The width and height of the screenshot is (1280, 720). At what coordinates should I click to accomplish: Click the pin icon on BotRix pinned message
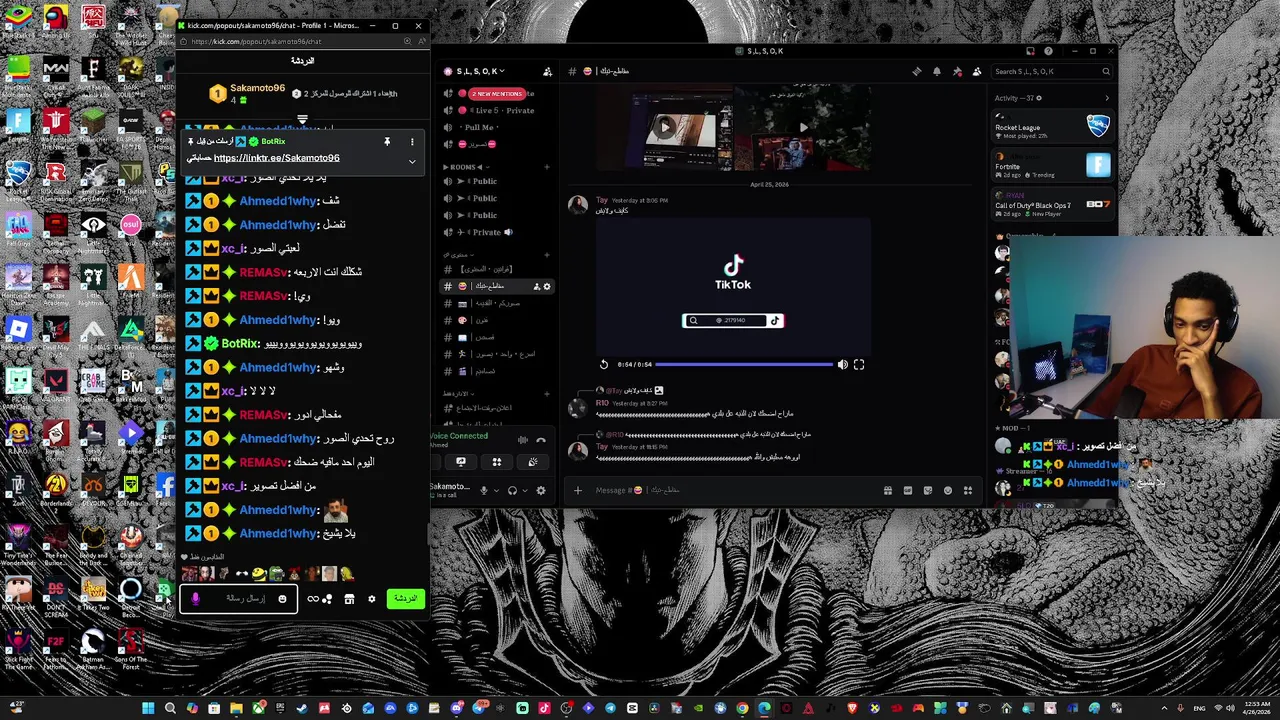(387, 142)
